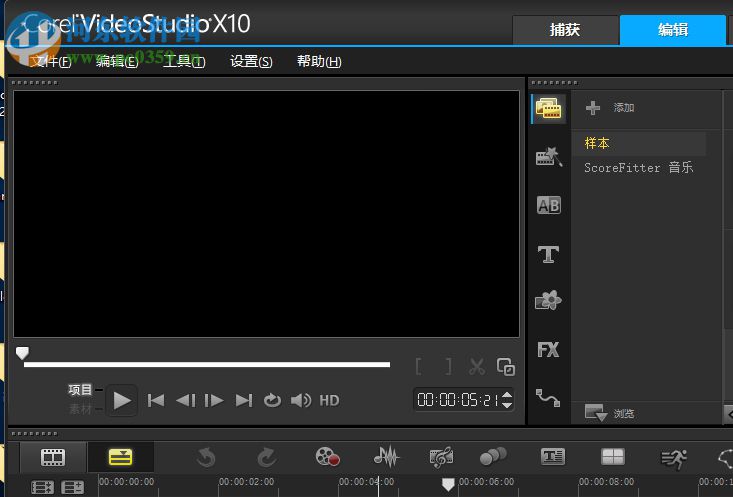Select Project playback mode (项目)
This screenshot has width=733, height=497.
(x=80, y=389)
